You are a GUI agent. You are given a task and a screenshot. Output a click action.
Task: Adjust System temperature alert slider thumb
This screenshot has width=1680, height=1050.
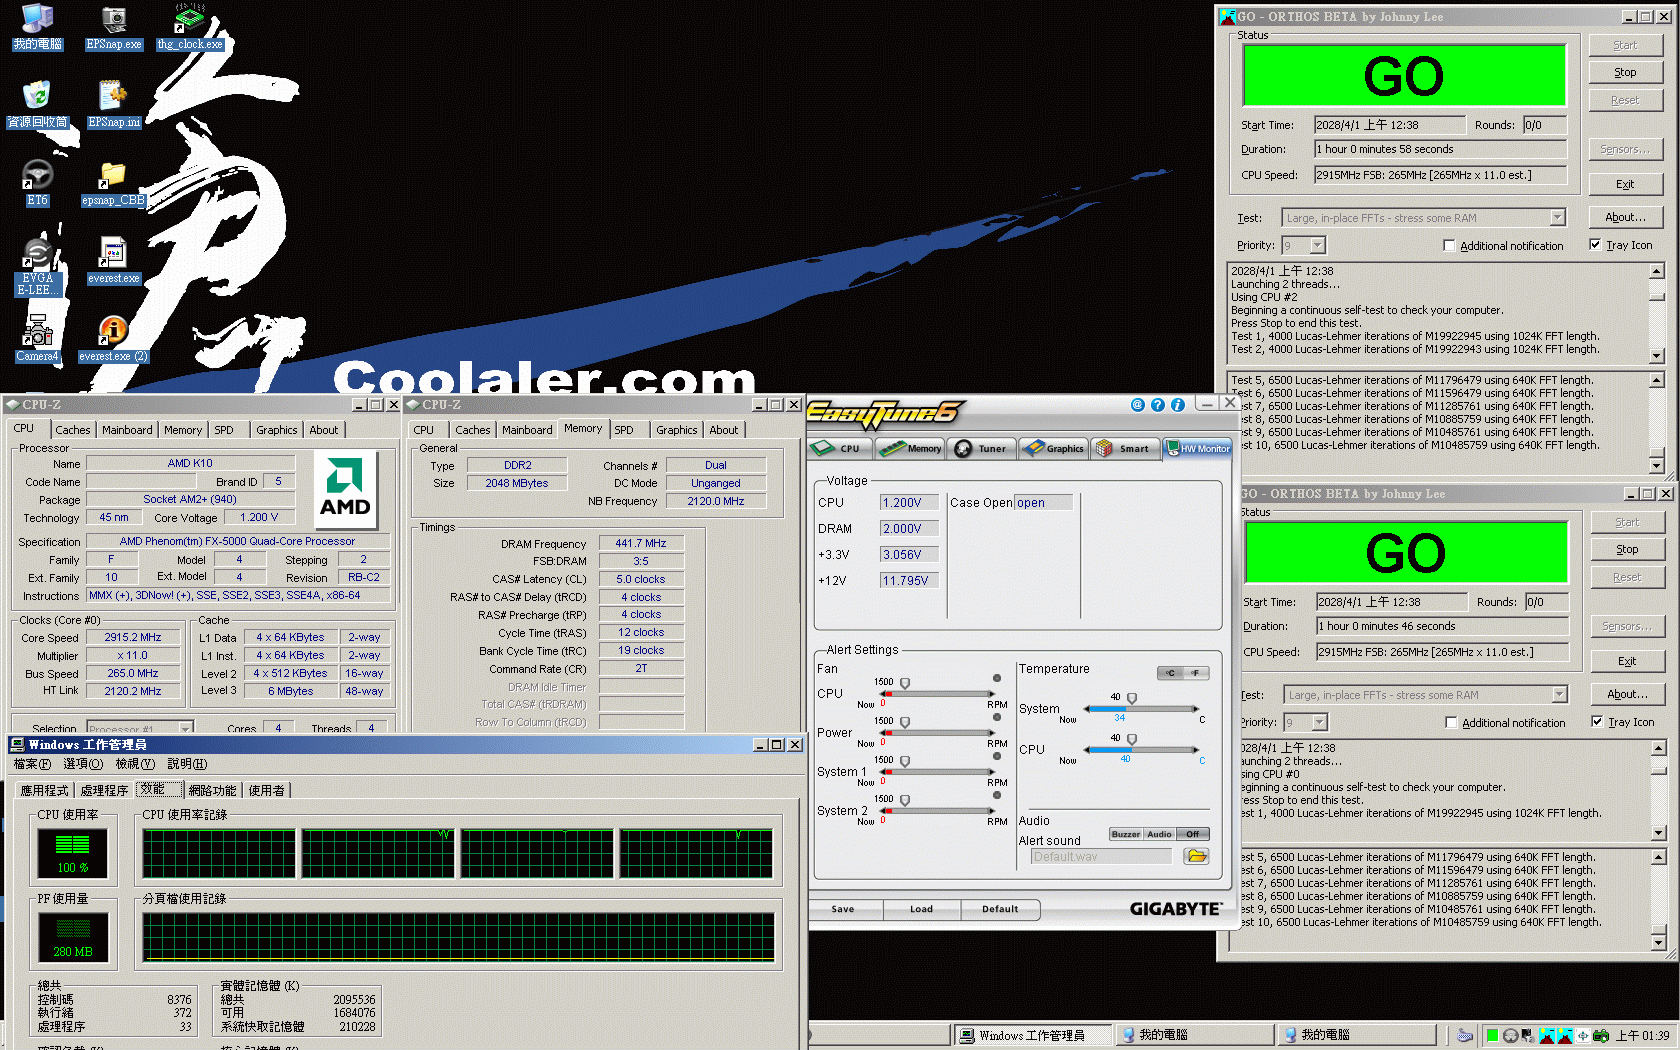point(1132,698)
